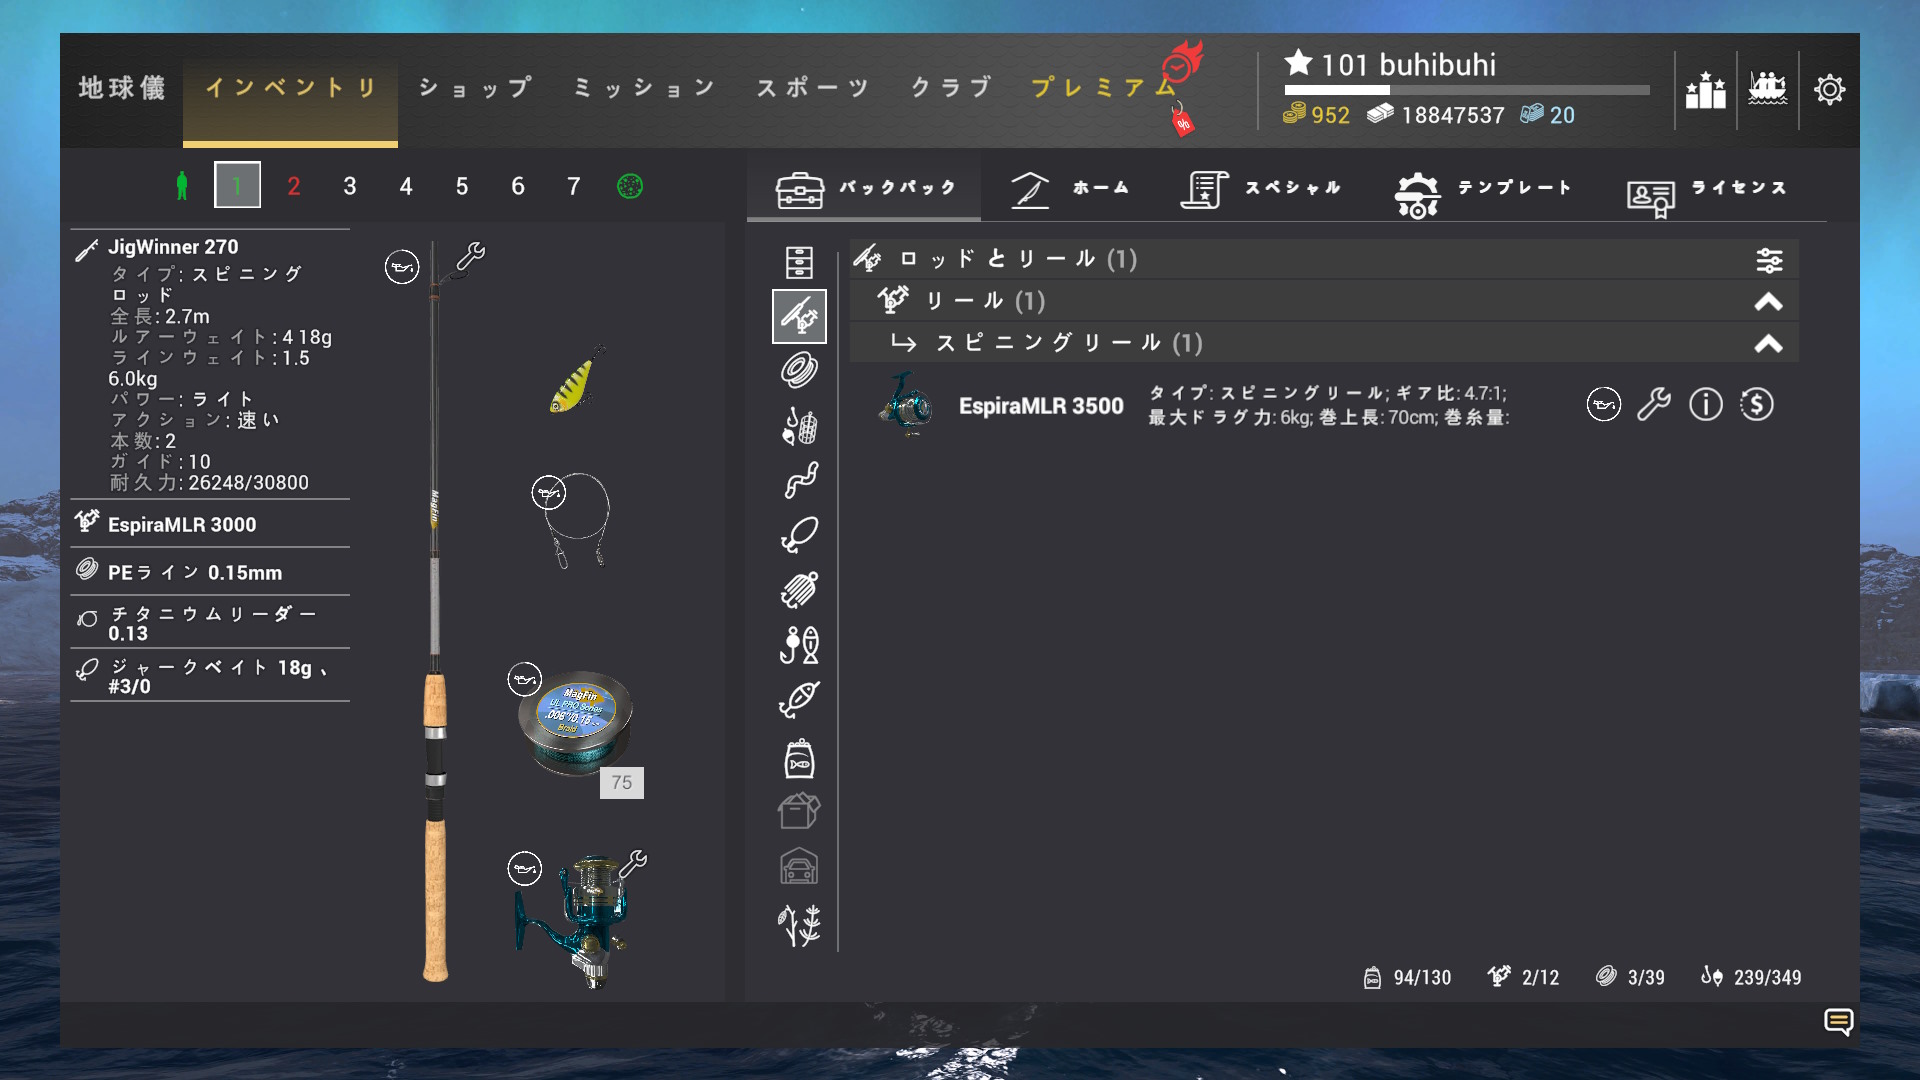Click the PE line spool thumbnail
The height and width of the screenshot is (1080, 1920).
tap(576, 722)
